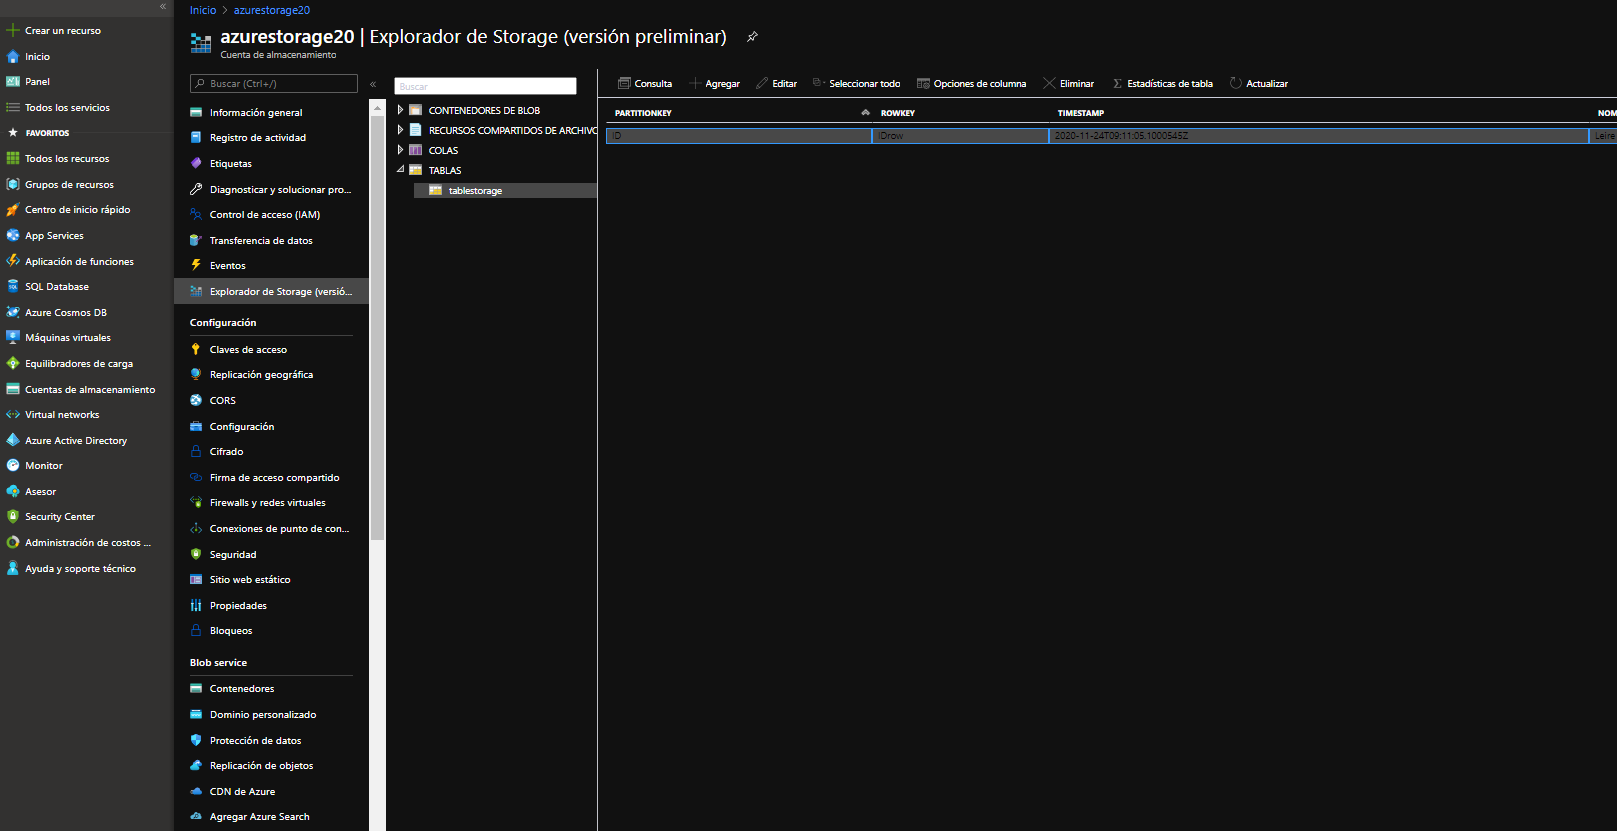Open Control de acceso (IAM)

tap(265, 215)
